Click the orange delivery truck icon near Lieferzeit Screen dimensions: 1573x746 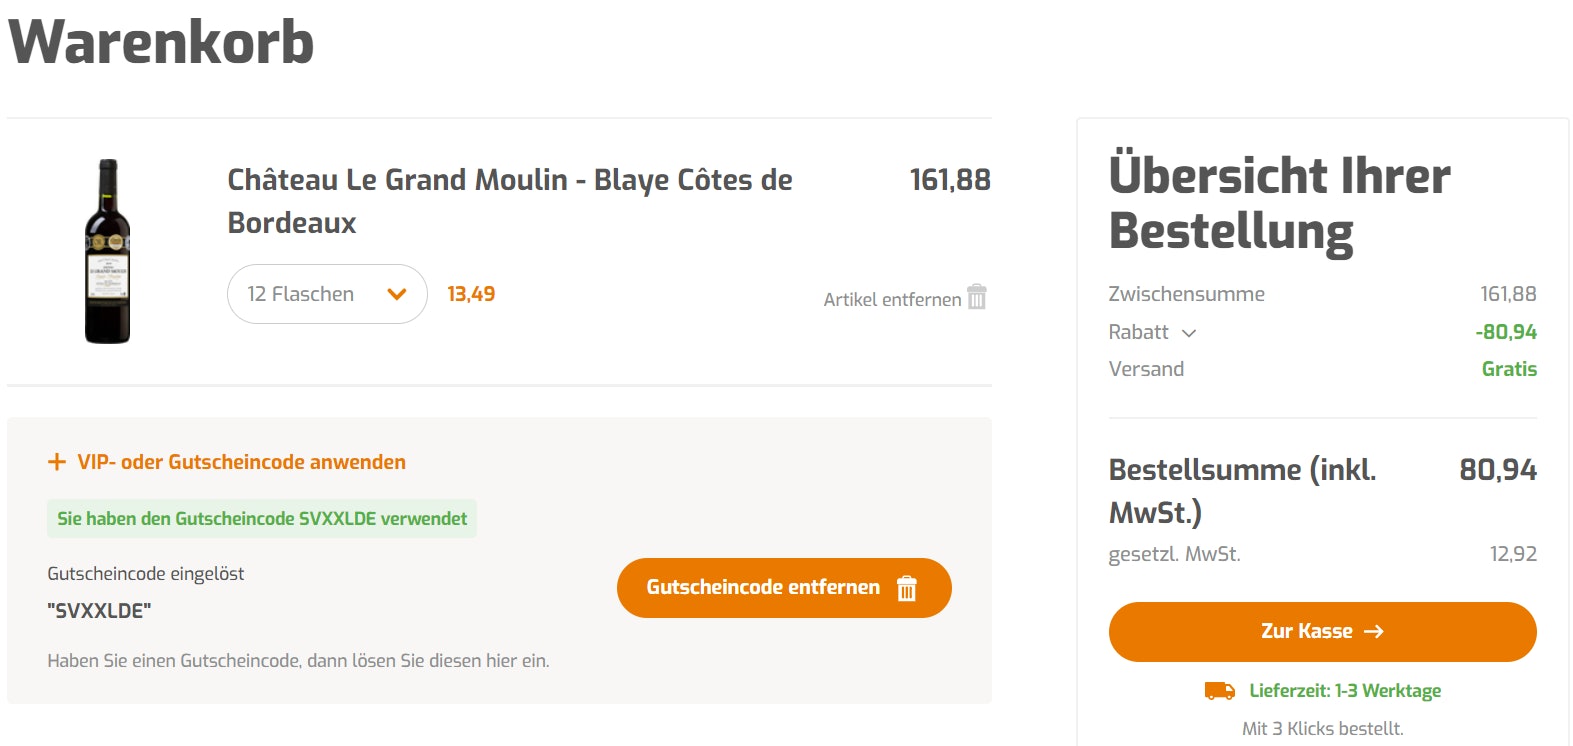(1219, 690)
